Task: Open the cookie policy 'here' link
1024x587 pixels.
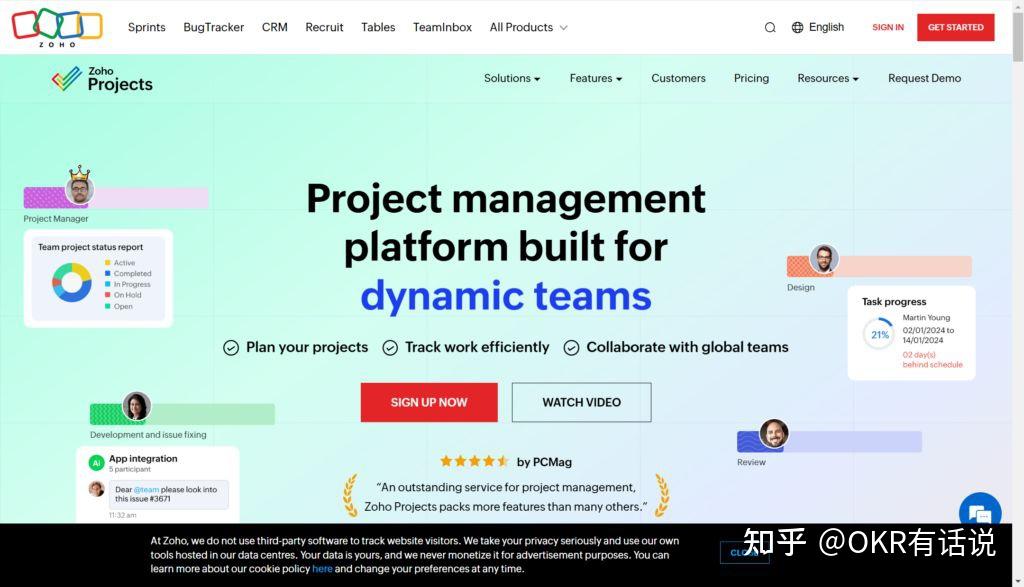Action: coord(322,569)
